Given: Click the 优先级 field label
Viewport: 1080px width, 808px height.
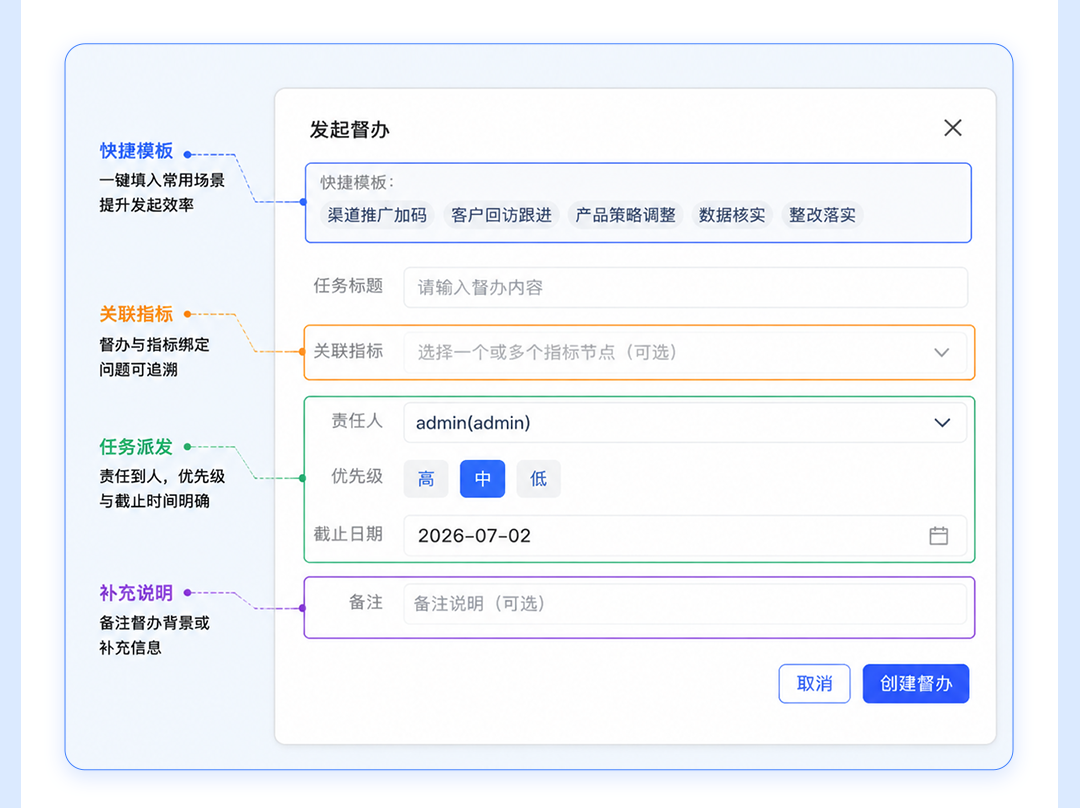Looking at the screenshot, I should (357, 476).
